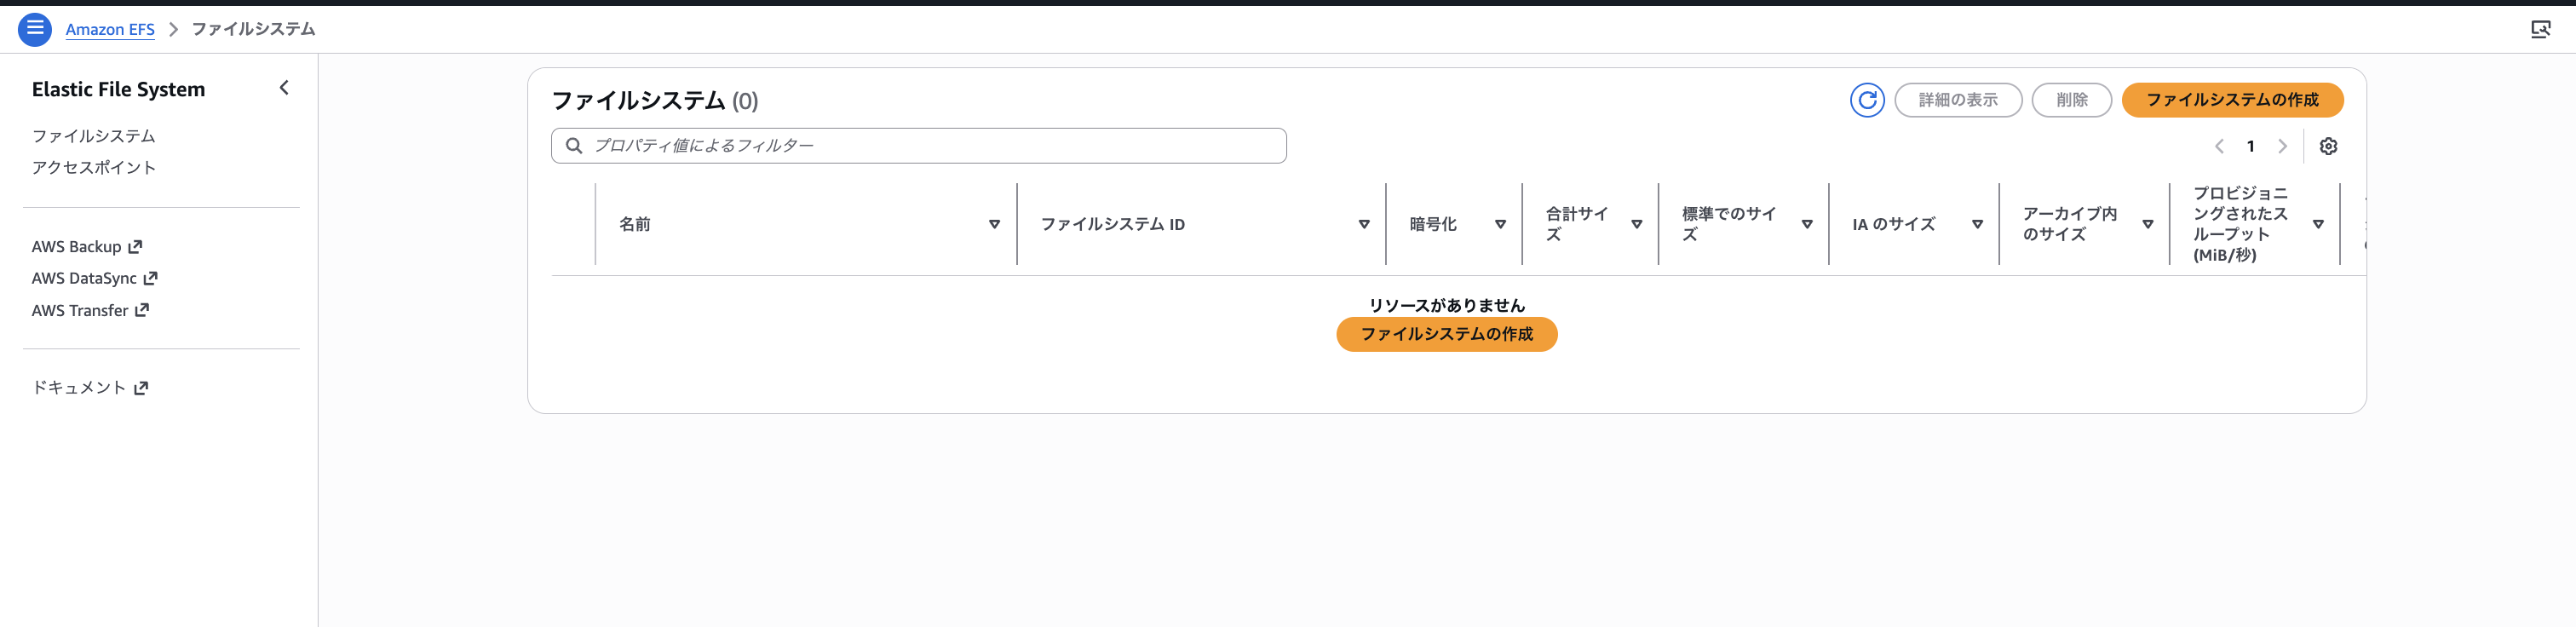Click the orange ファイルシステムの作成 button
The height and width of the screenshot is (627, 2576).
(x=2232, y=100)
